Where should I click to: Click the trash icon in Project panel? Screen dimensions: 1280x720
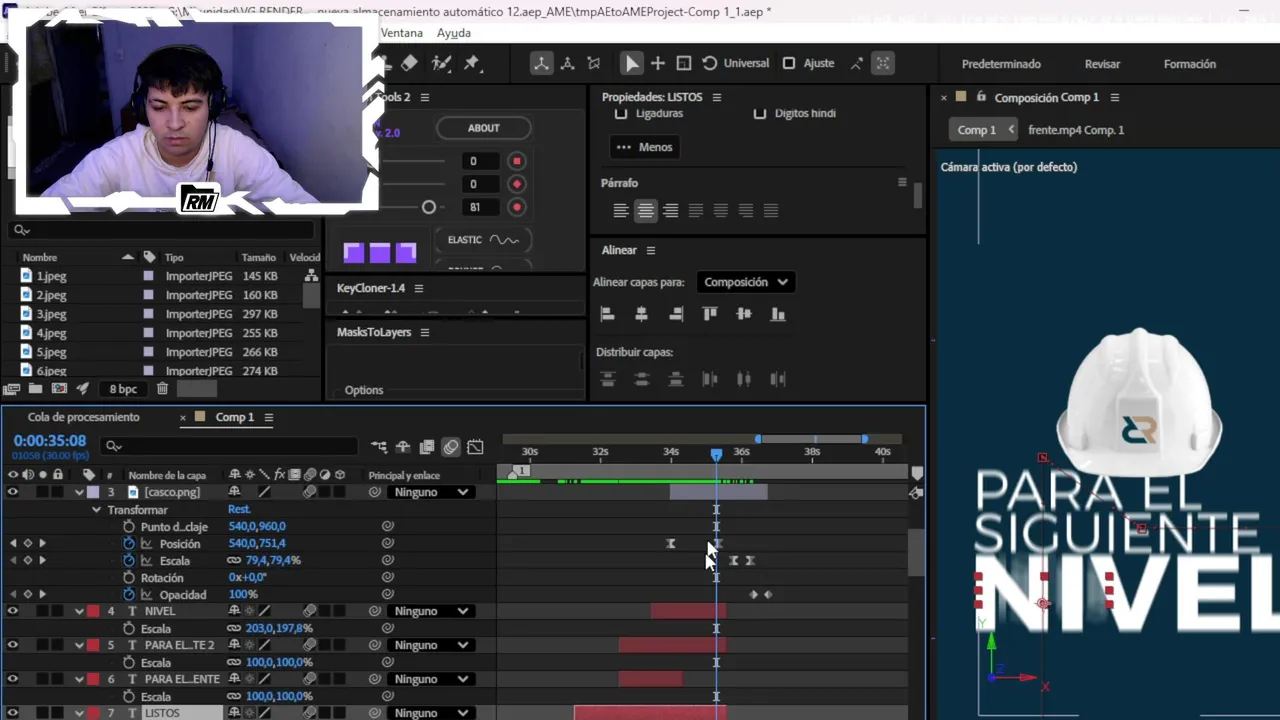(x=162, y=389)
